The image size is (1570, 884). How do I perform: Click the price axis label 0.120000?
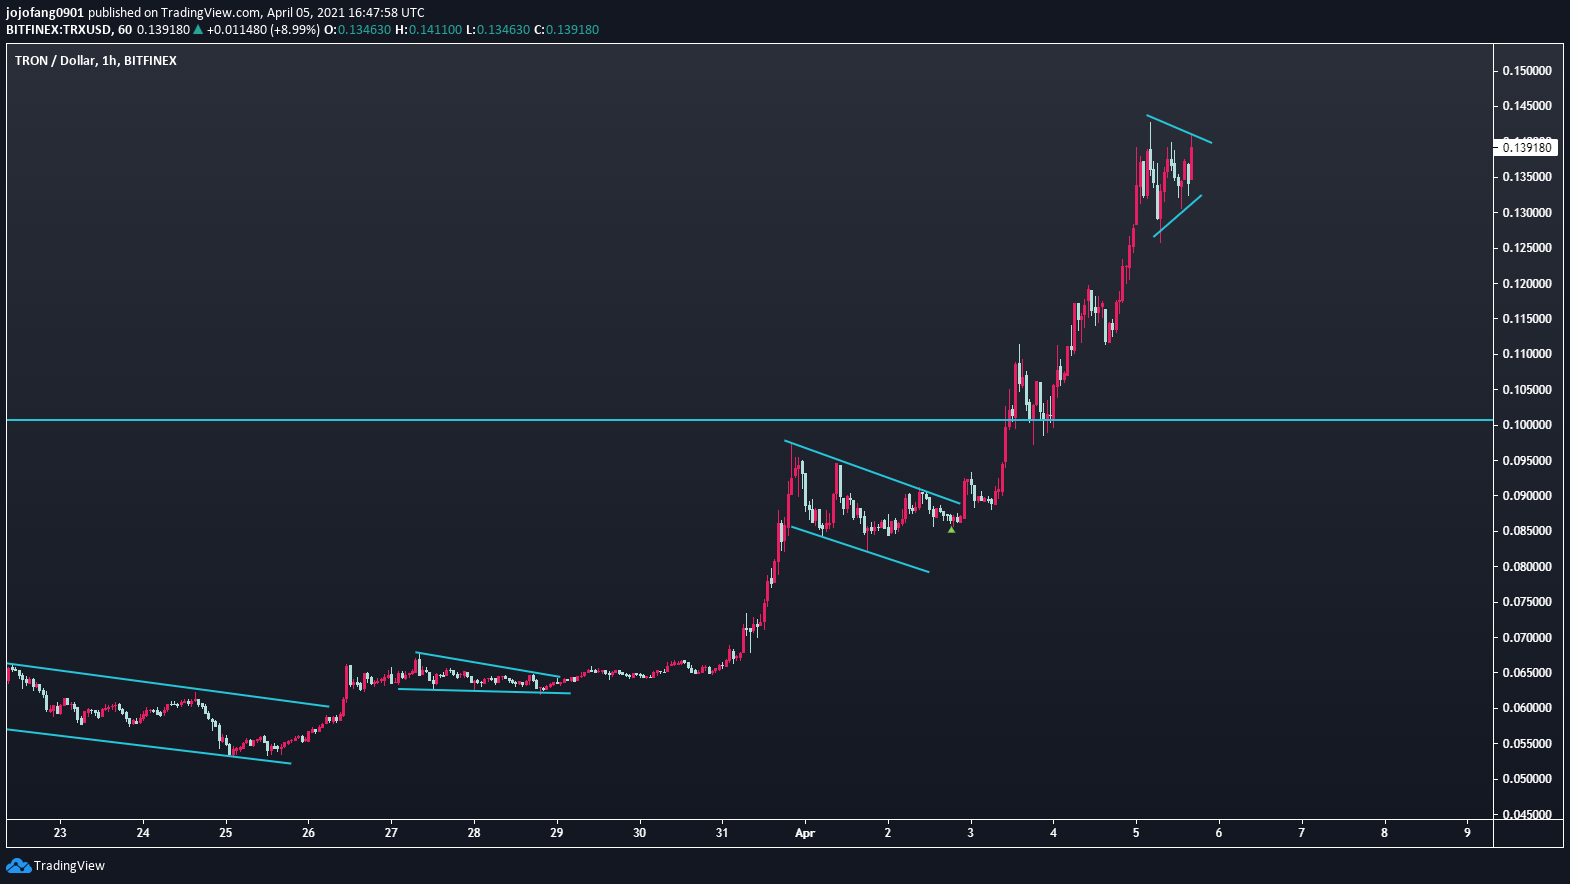pyautogui.click(x=1527, y=284)
